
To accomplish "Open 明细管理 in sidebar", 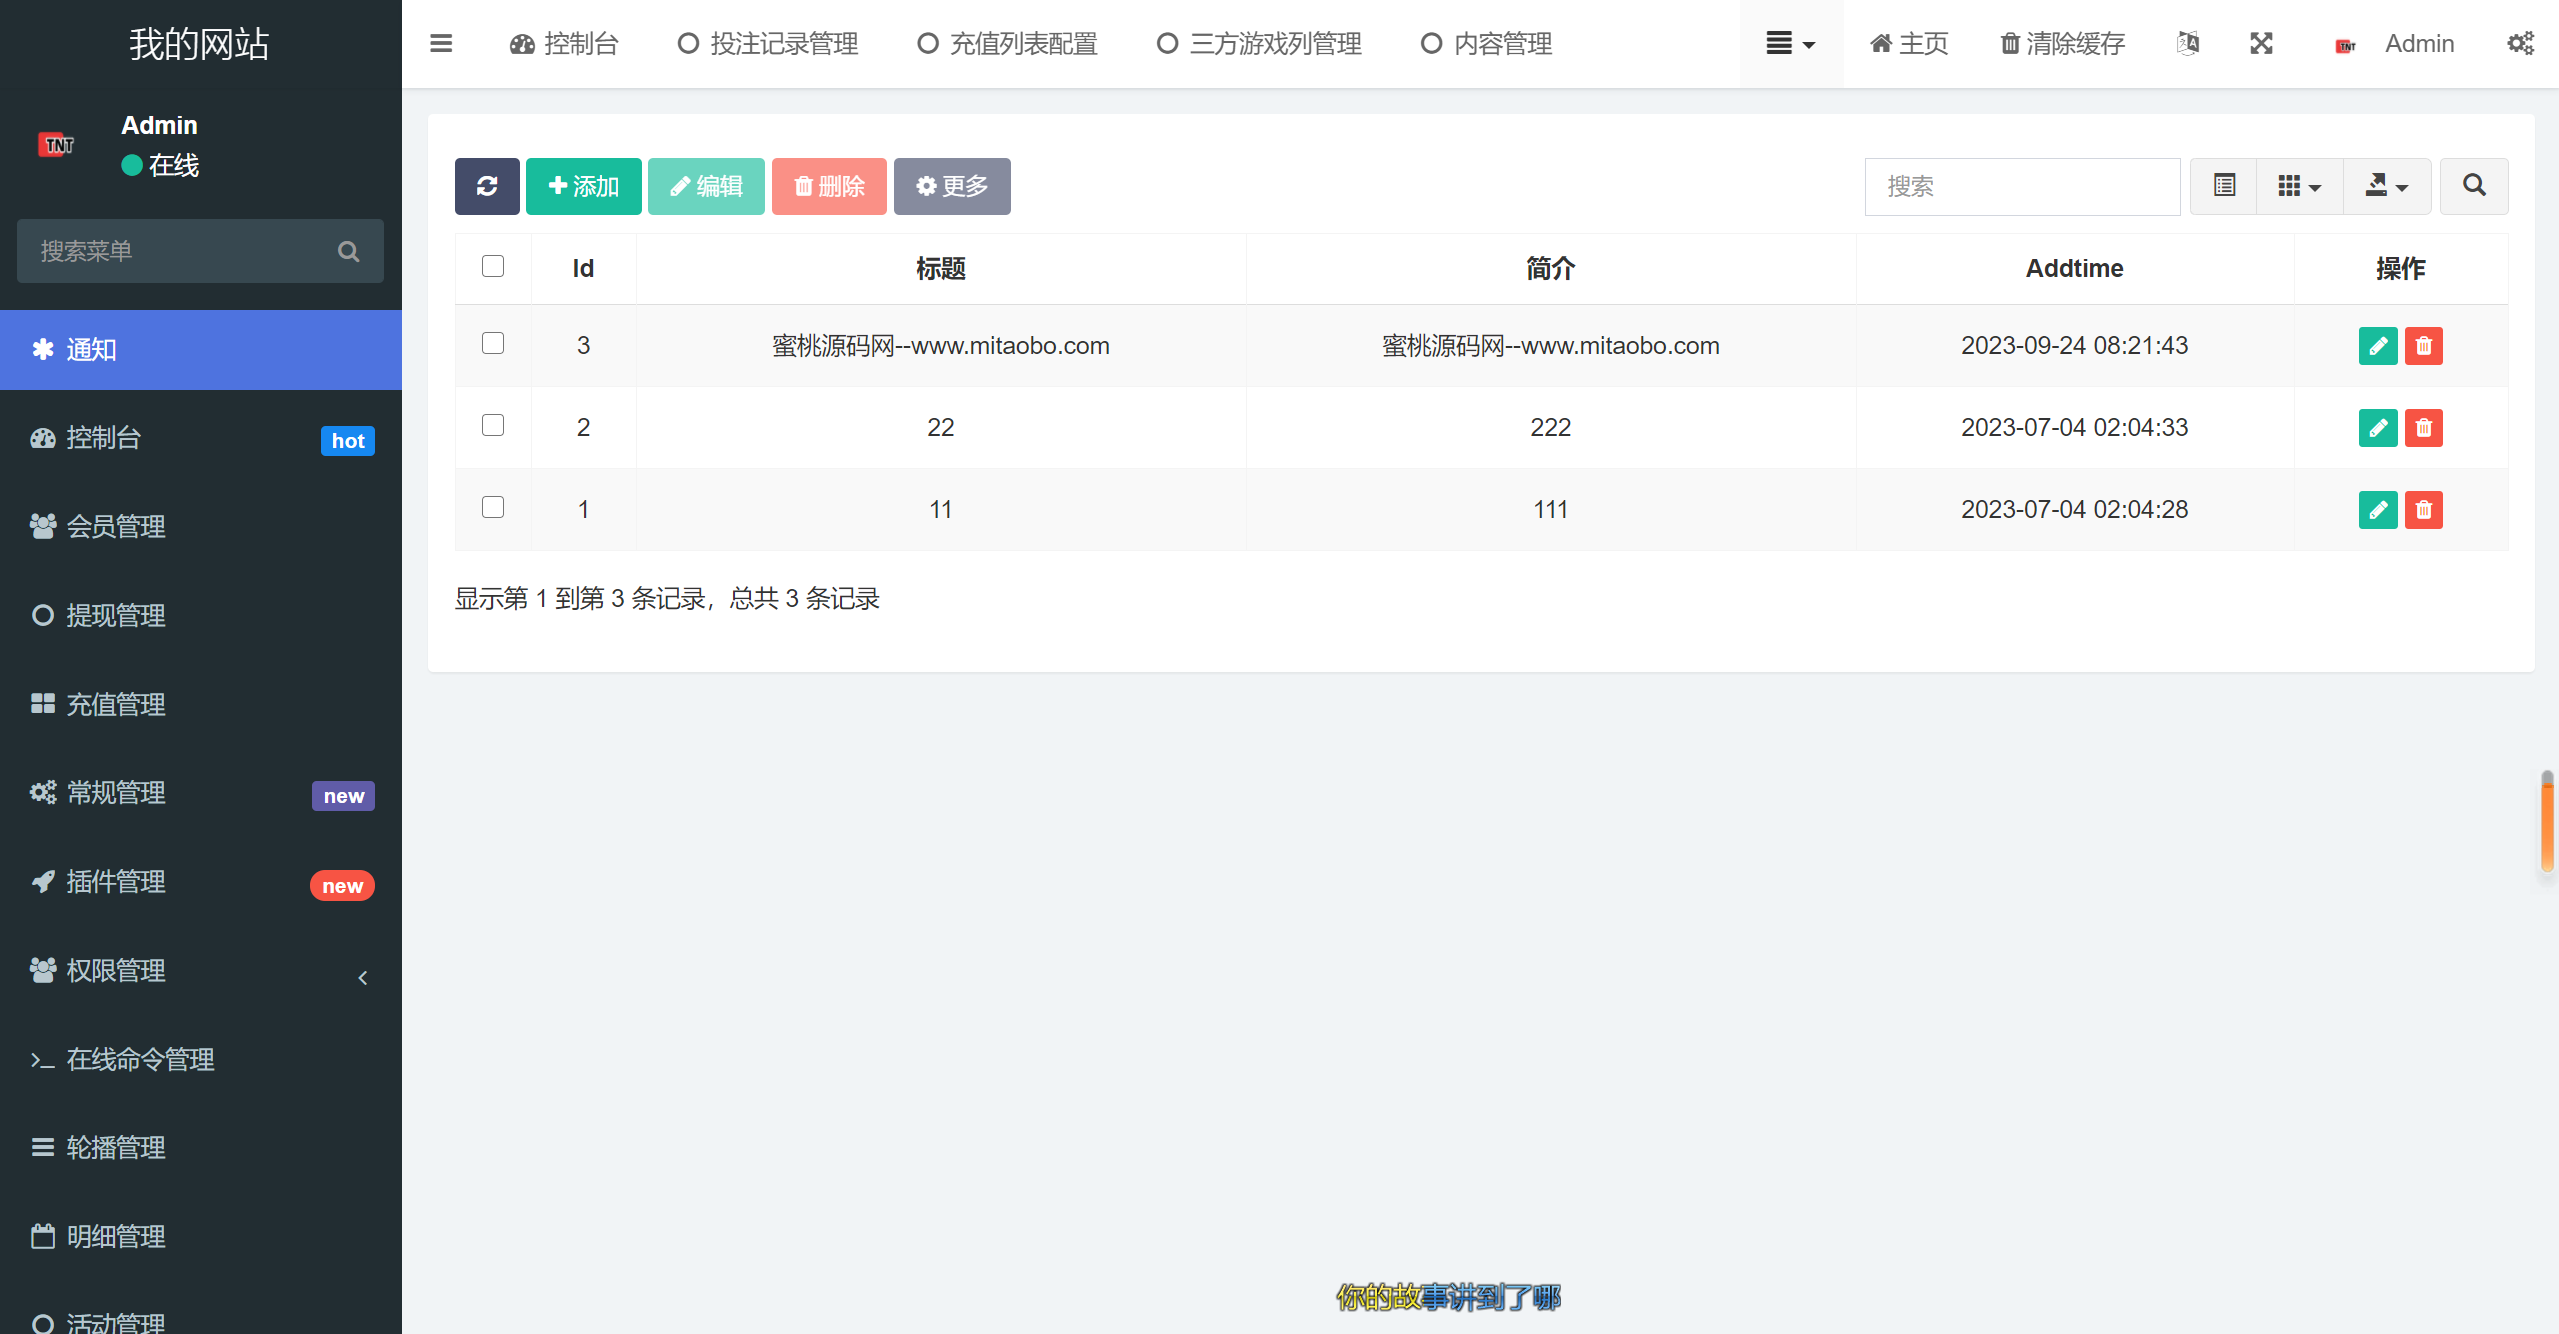I will pos(201,1237).
